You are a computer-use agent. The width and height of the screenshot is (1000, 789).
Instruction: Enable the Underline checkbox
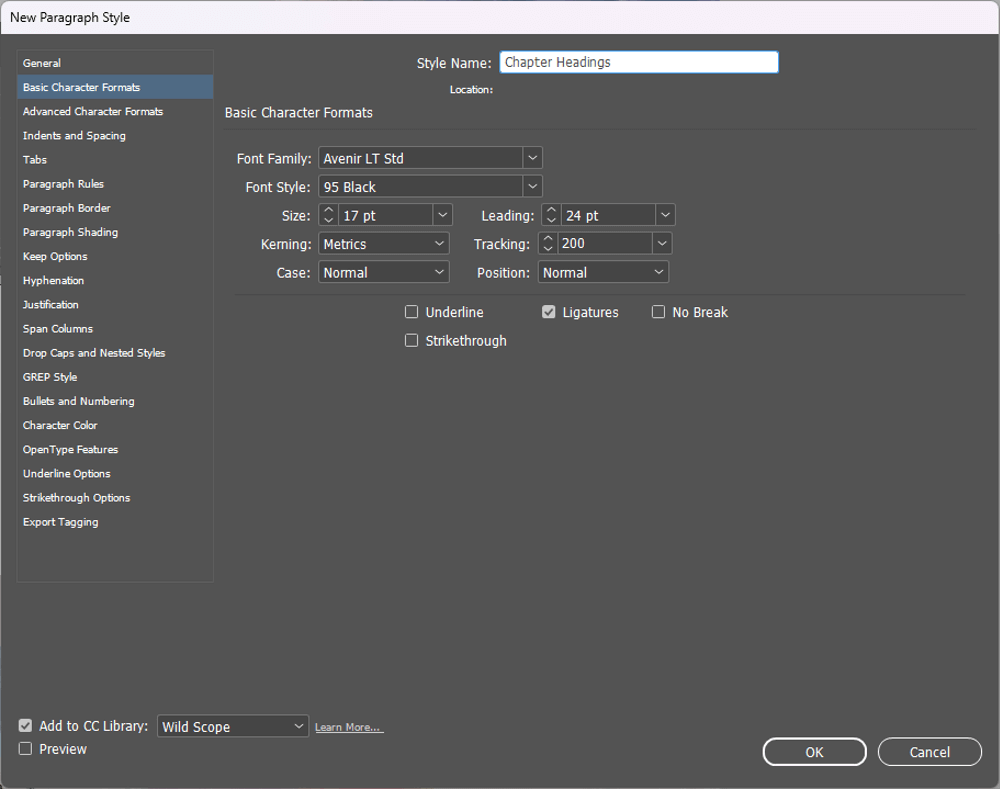[x=411, y=312]
